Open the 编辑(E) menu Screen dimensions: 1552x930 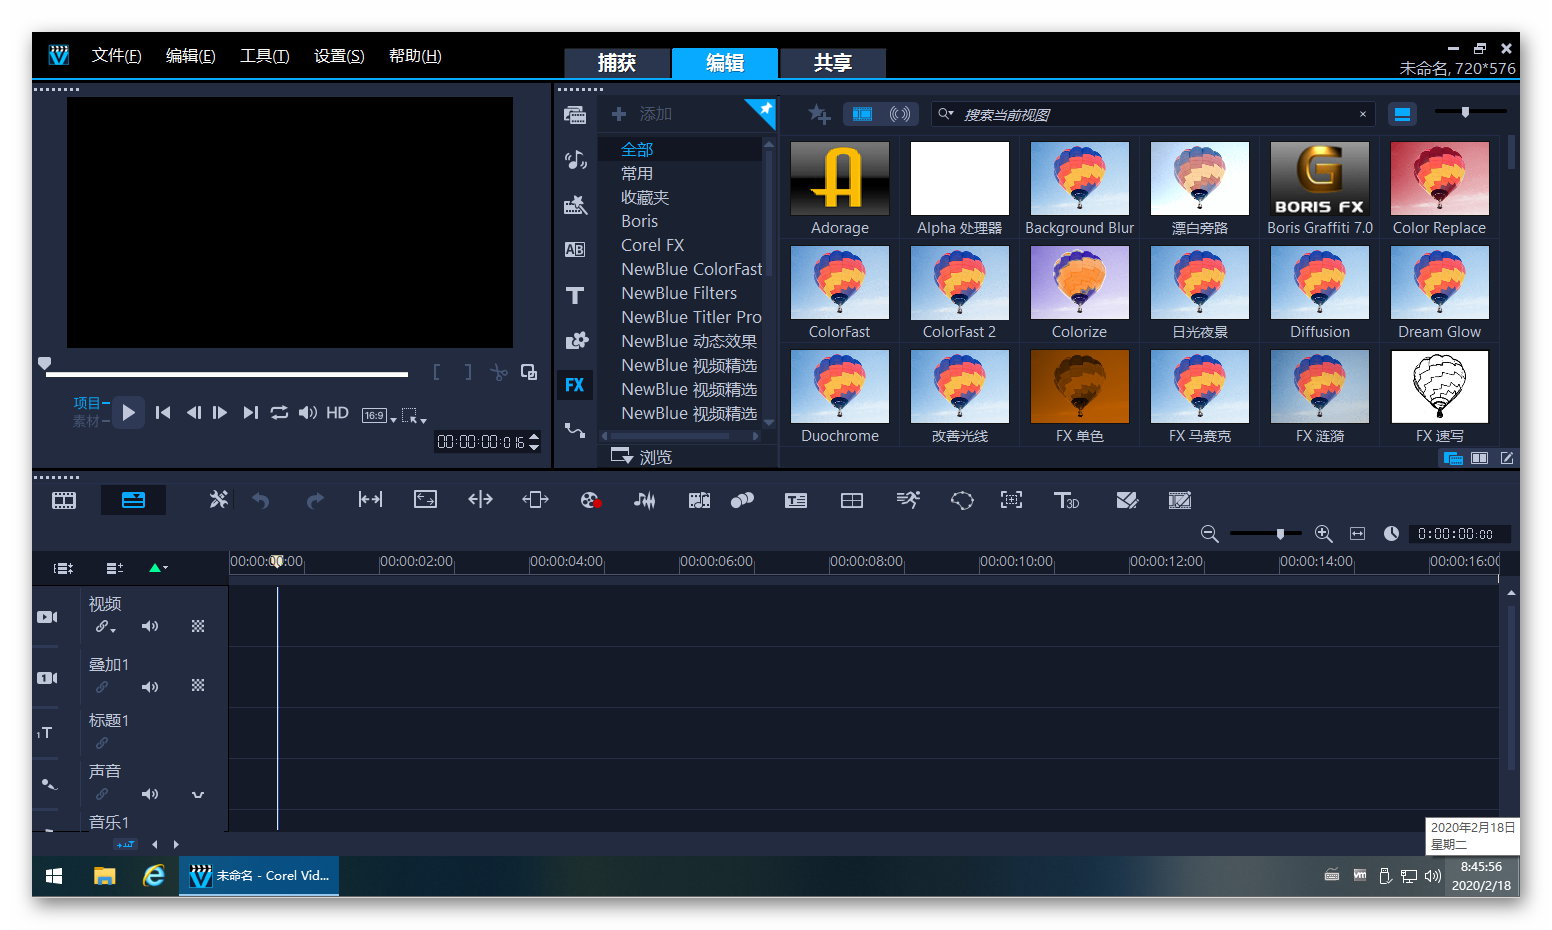point(190,56)
